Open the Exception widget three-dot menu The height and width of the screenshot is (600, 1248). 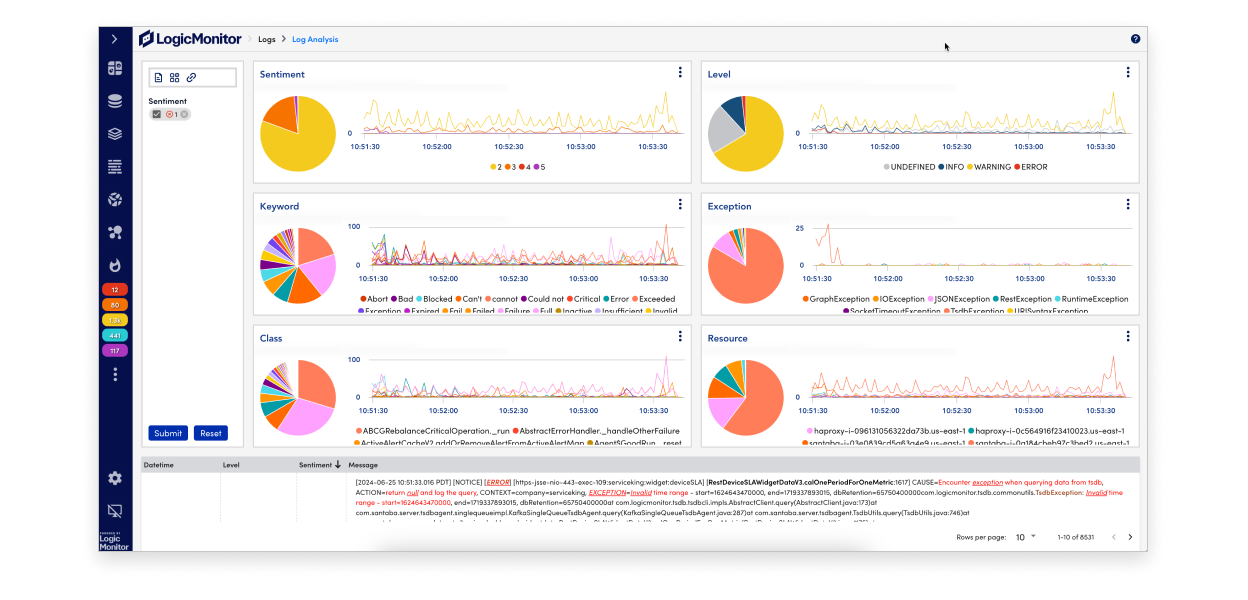click(x=1127, y=205)
